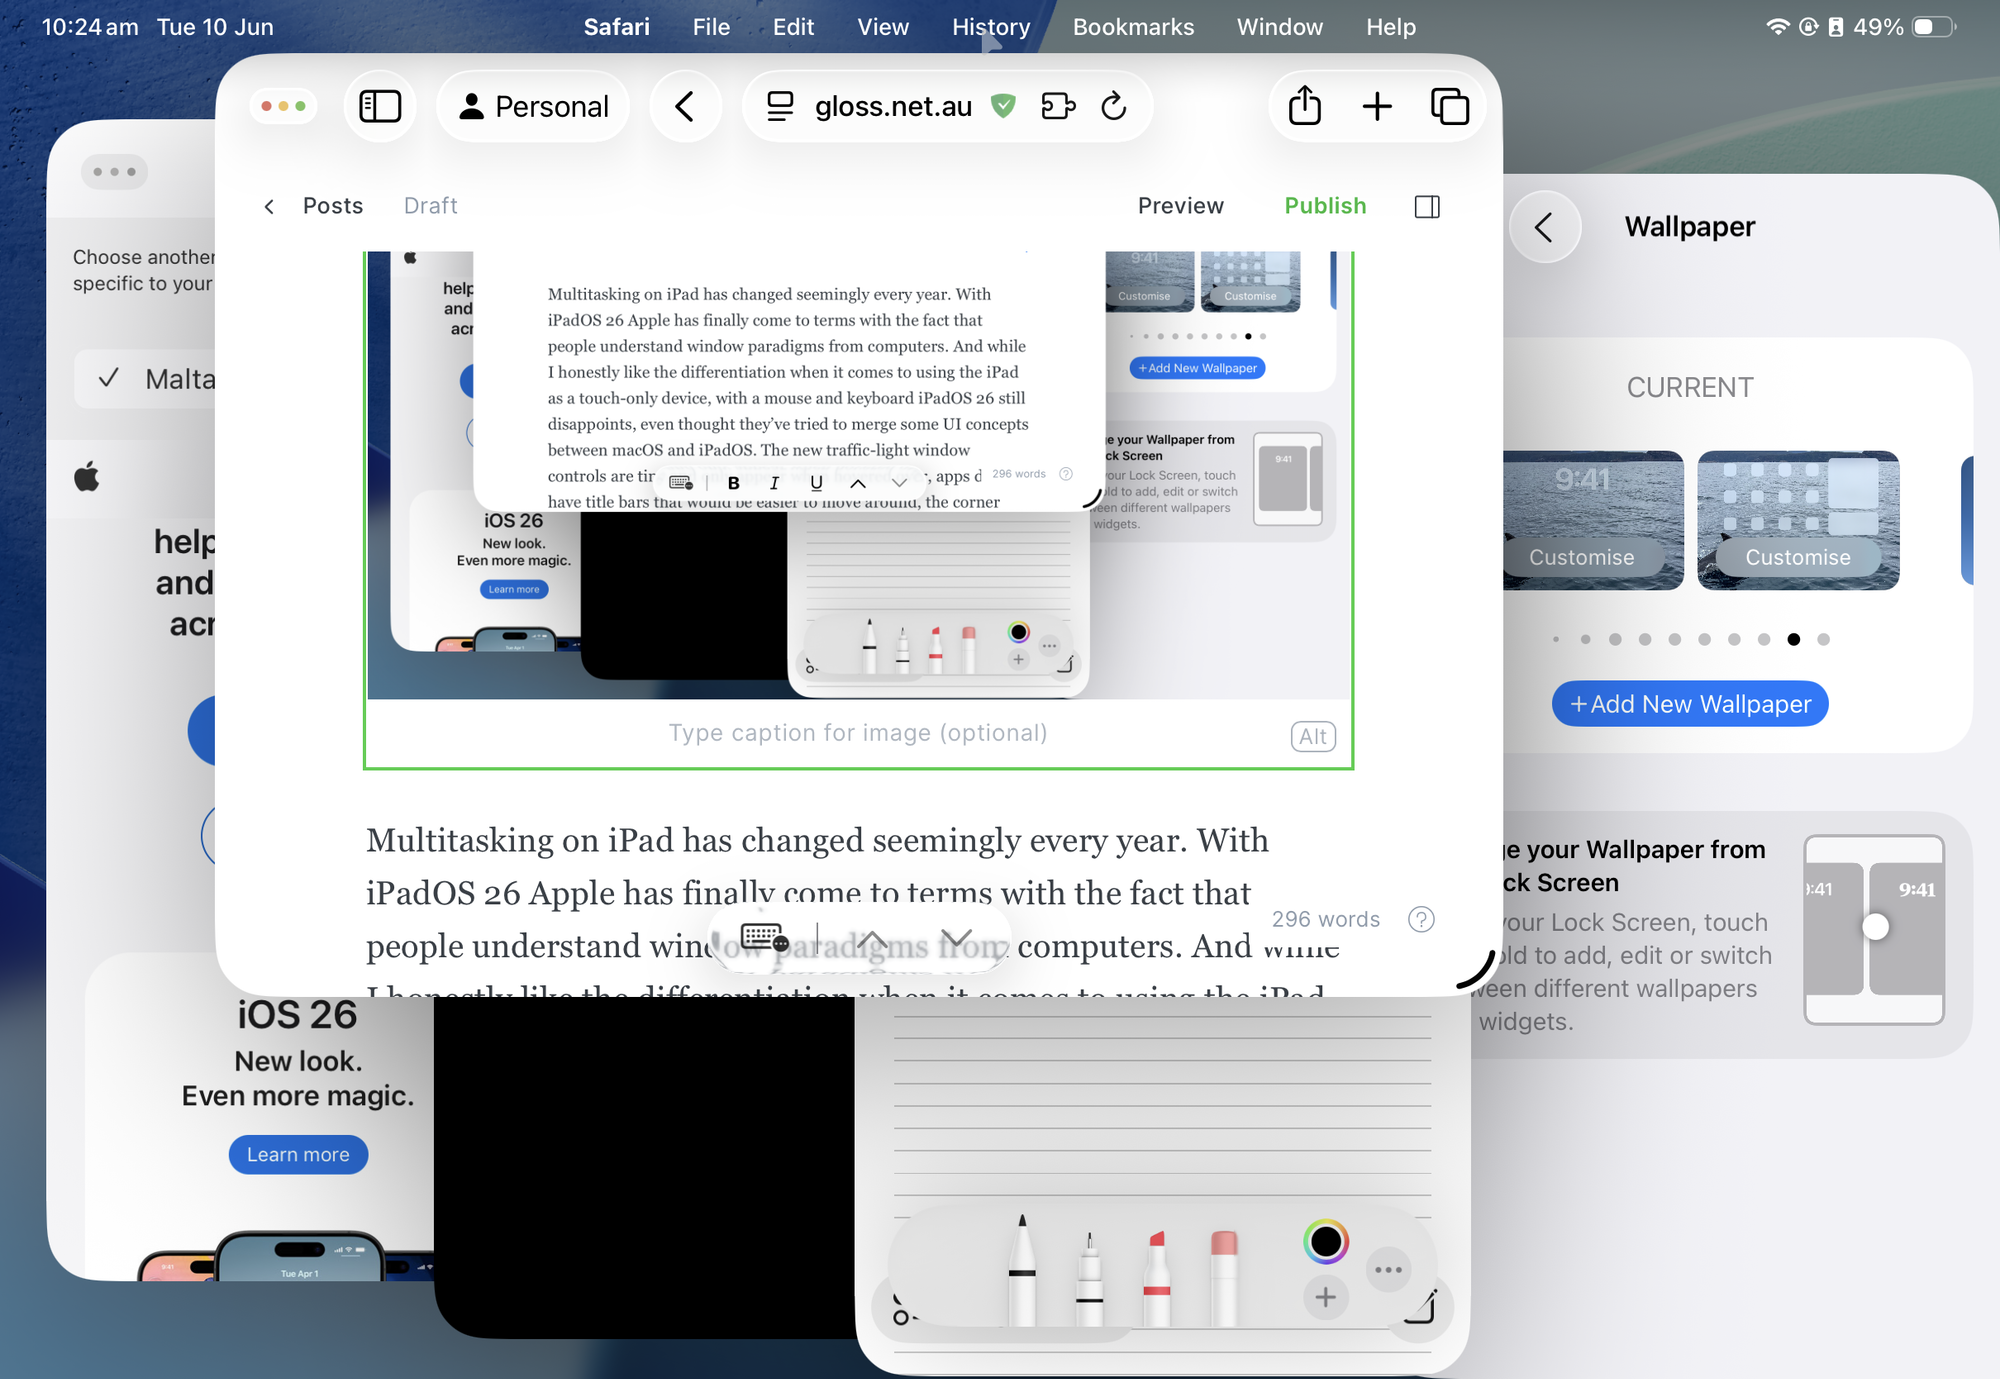This screenshot has height=1379, width=2000.
Task: Select the last wallpaper page dot
Action: [1824, 639]
